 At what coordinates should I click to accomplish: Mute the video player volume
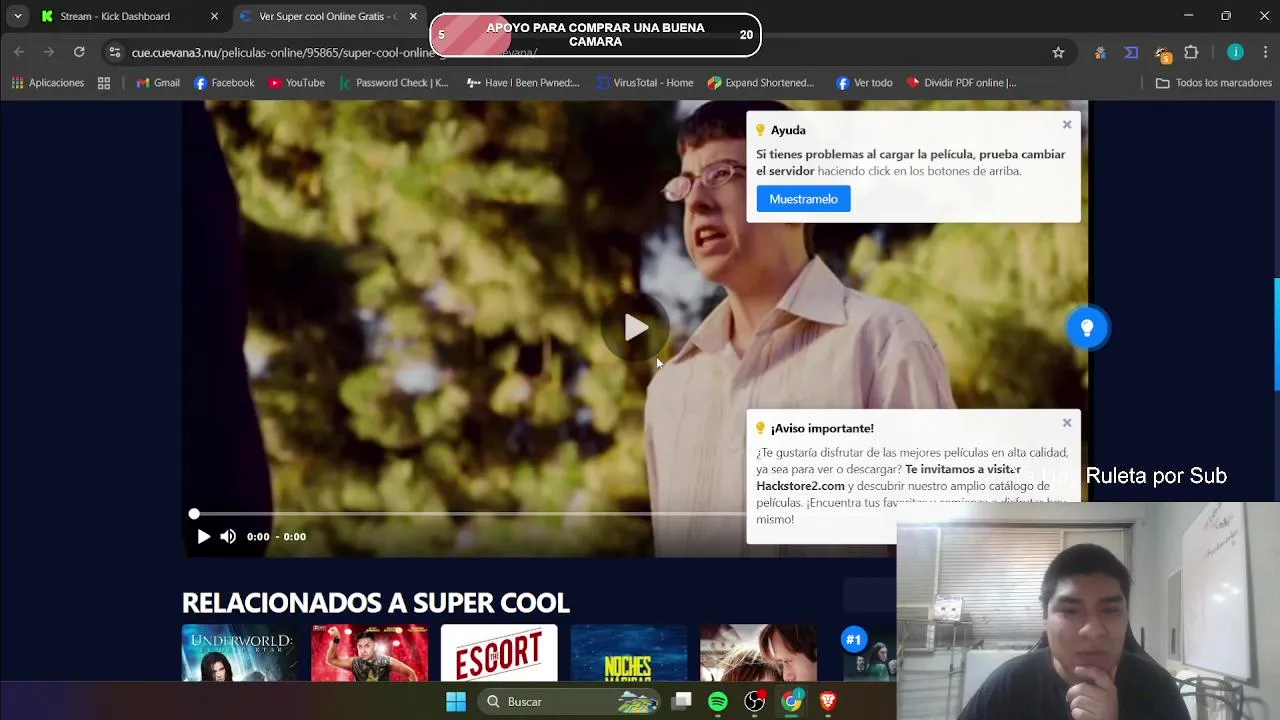coord(228,537)
